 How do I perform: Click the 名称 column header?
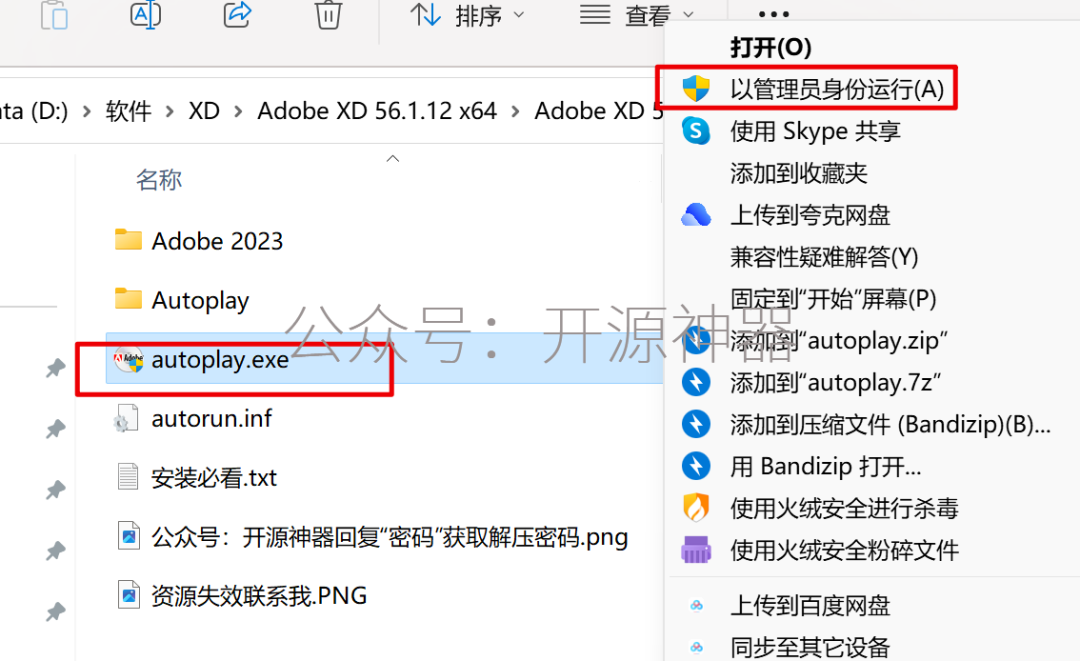[x=158, y=180]
